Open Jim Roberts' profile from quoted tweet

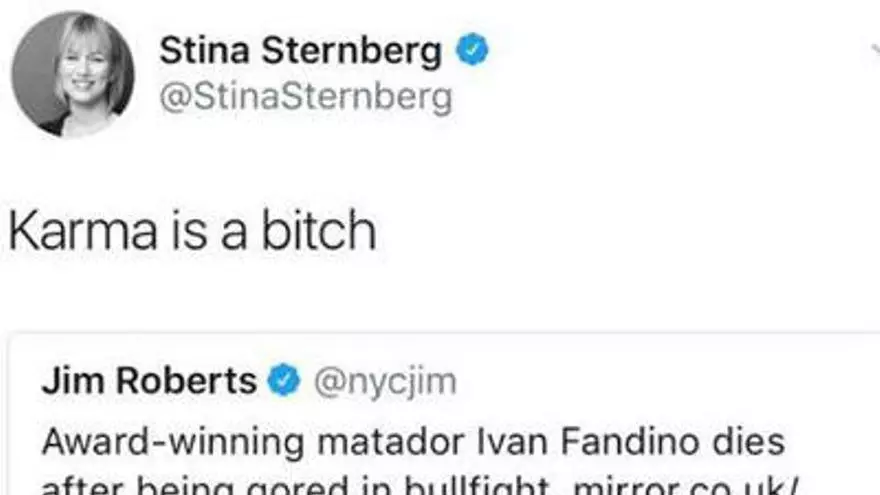[x=149, y=381]
